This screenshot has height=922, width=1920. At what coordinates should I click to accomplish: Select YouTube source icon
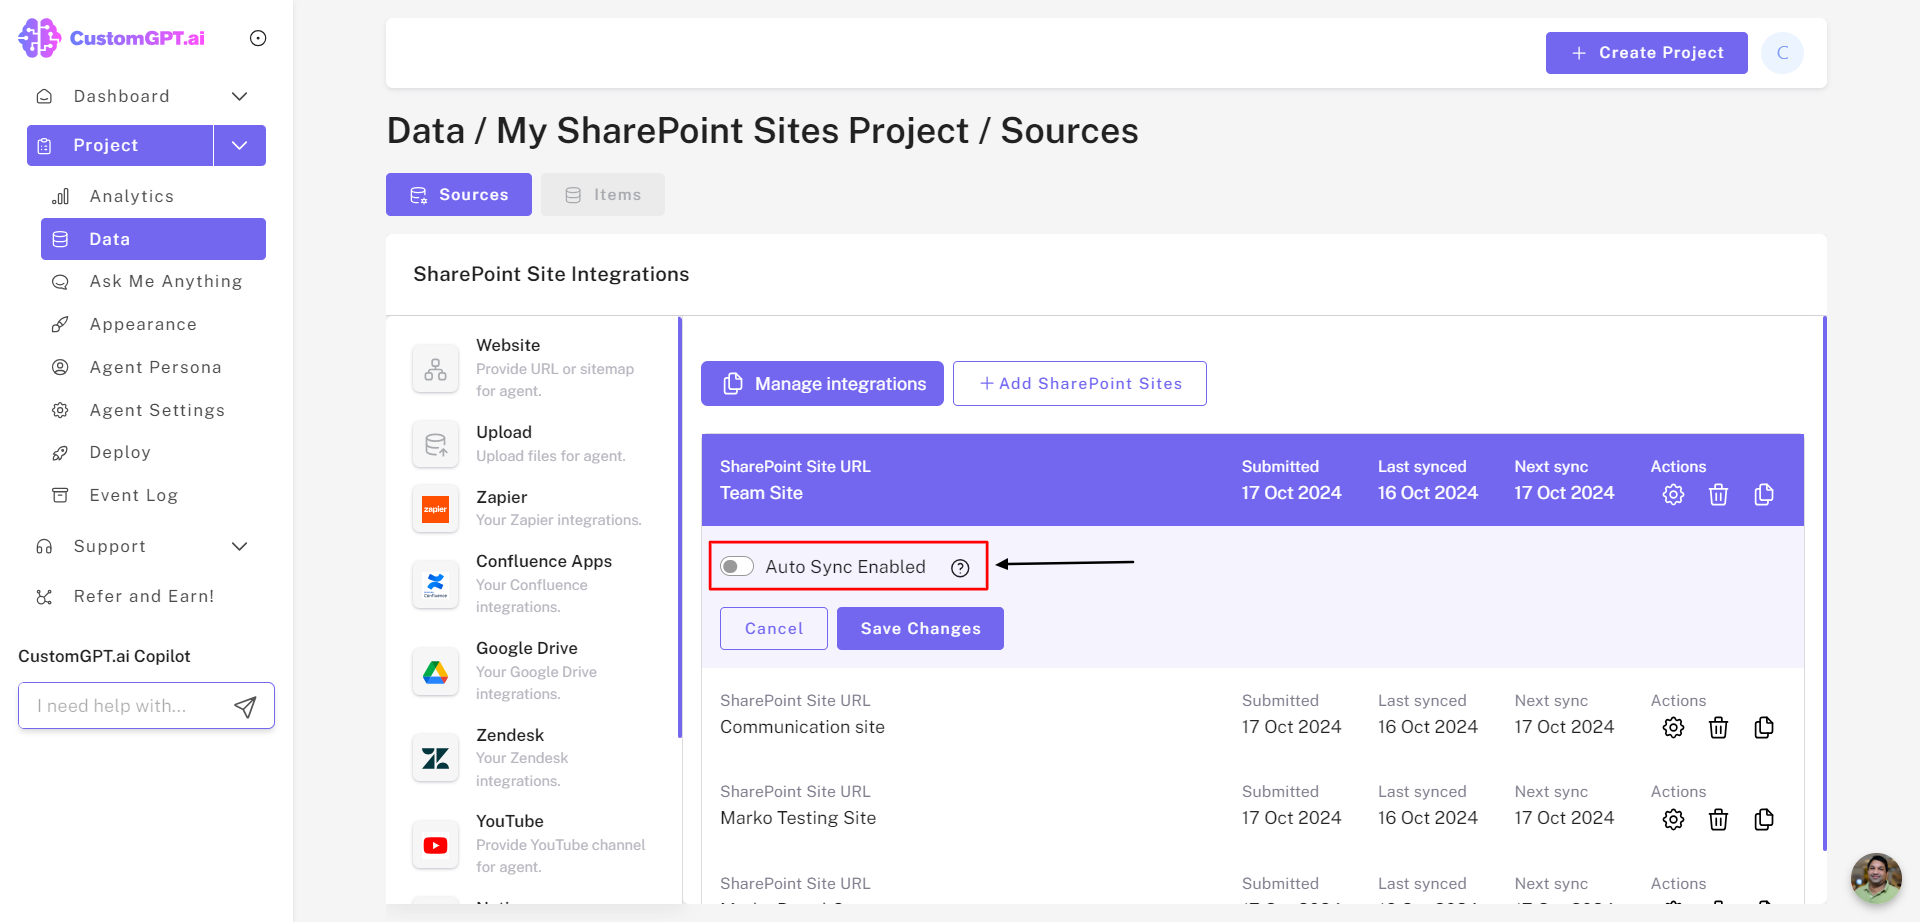pyautogui.click(x=435, y=845)
